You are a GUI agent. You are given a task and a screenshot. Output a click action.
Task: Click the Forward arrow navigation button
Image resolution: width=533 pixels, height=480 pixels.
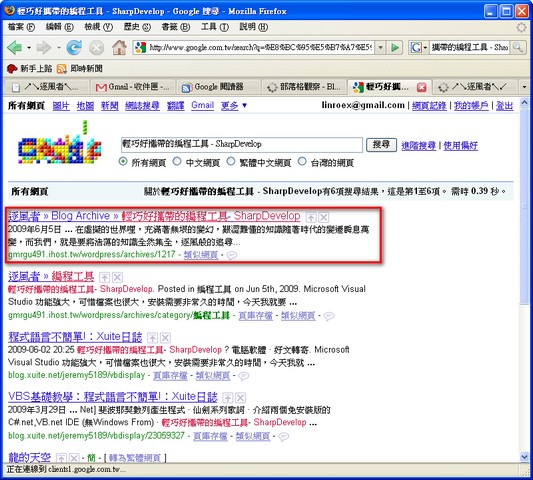point(44,48)
